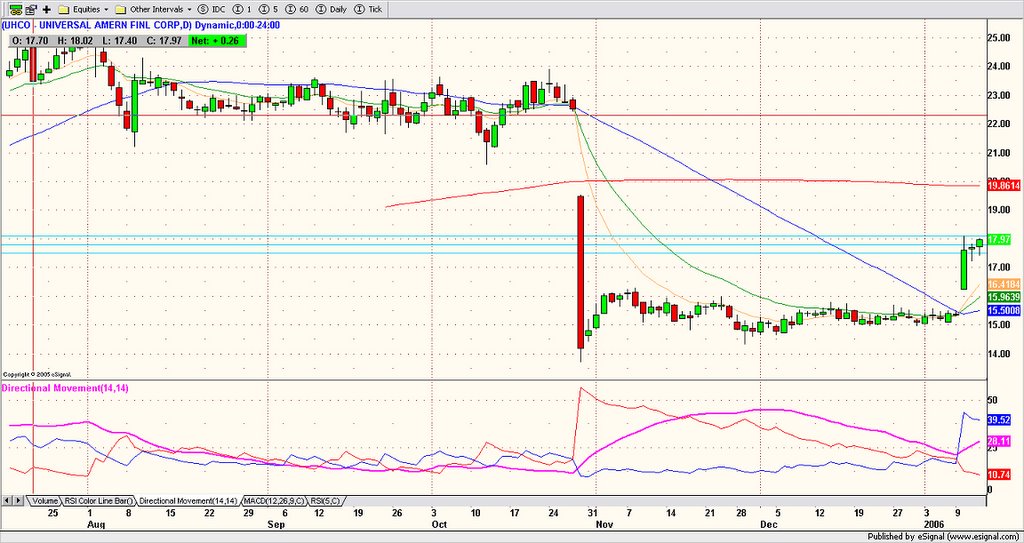Switch to the 60-minute interval
Screen dimensions: 1024x543
pos(295,10)
